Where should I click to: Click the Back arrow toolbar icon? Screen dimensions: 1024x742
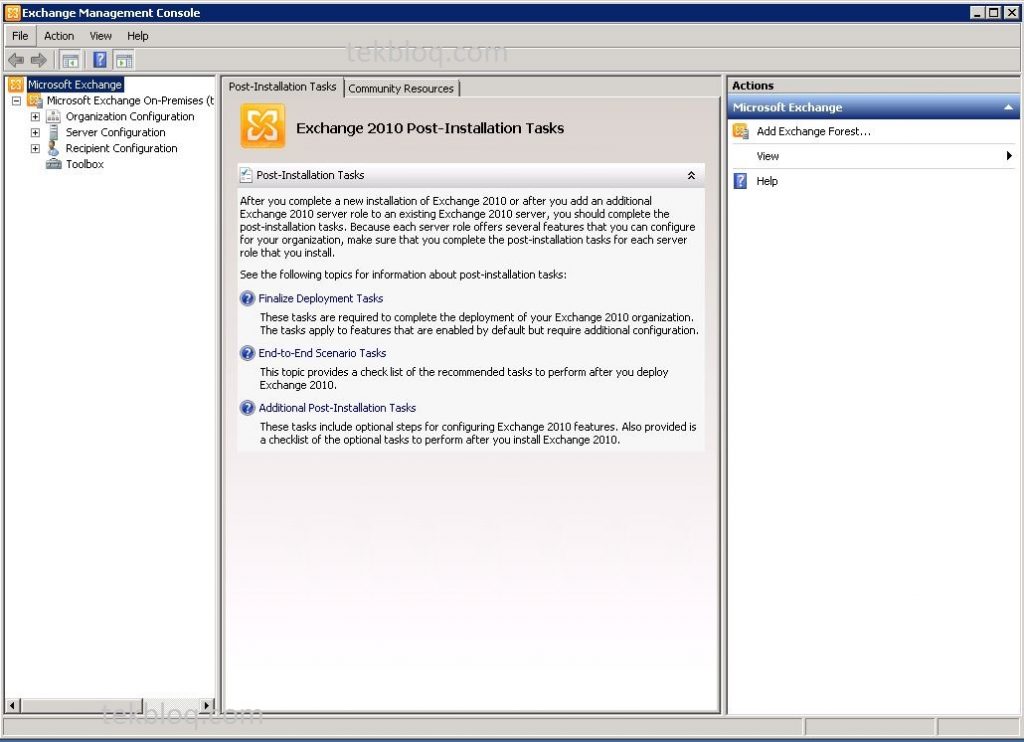click(16, 61)
